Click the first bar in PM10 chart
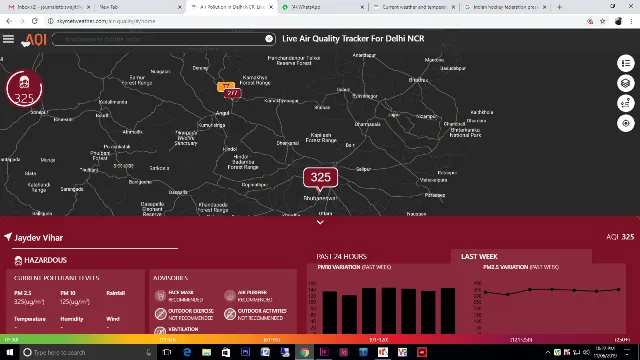Image resolution: width=640 pixels, height=360 pixels. click(330, 312)
